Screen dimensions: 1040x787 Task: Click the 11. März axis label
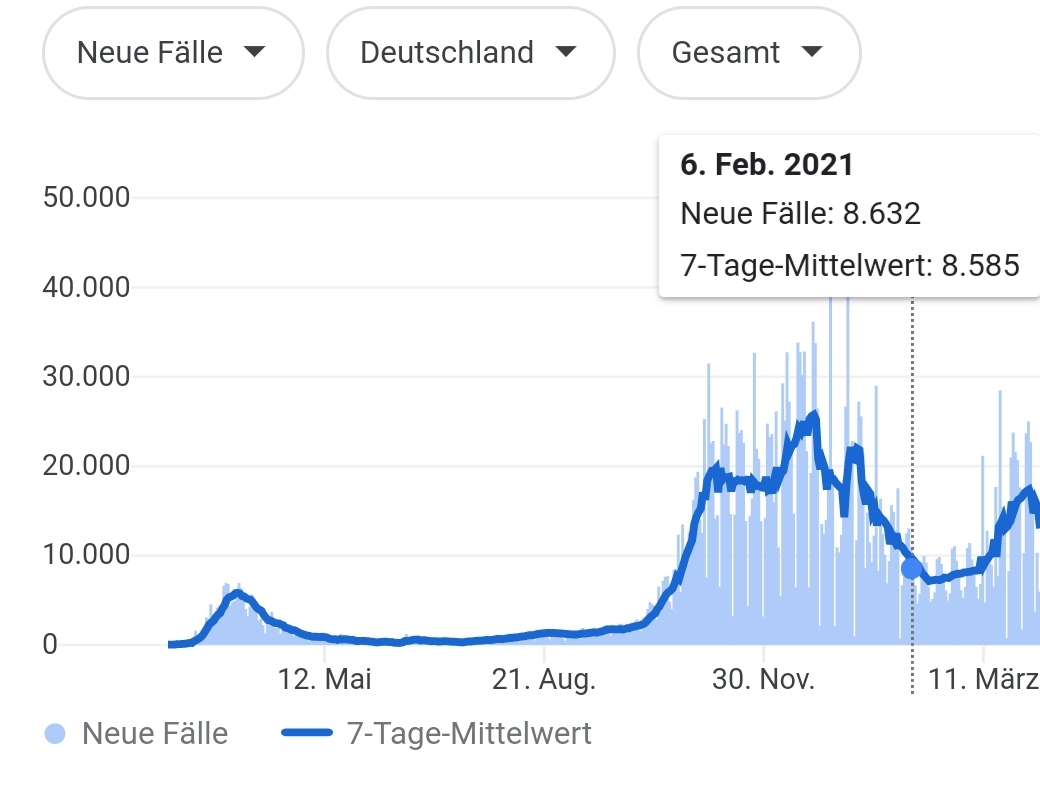point(984,680)
